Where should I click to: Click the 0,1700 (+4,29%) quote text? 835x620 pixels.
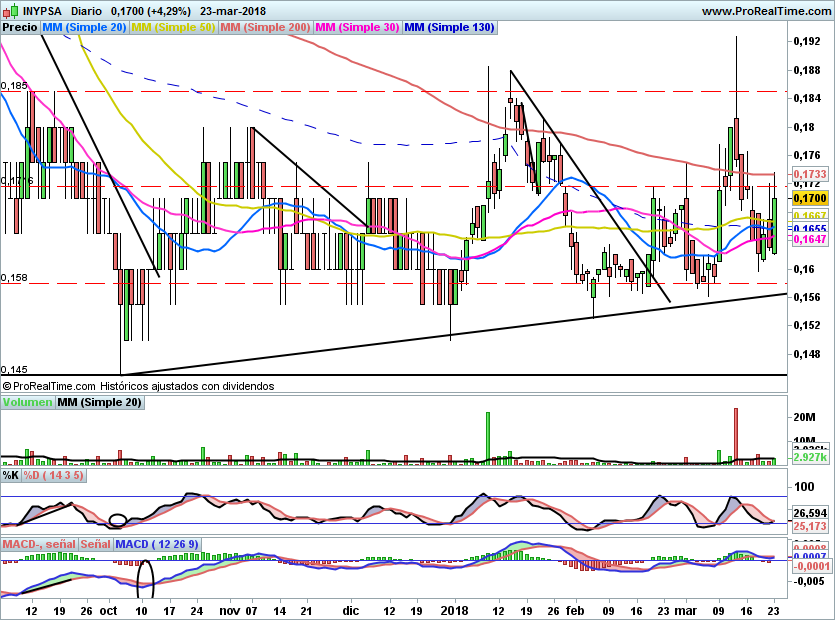point(151,11)
